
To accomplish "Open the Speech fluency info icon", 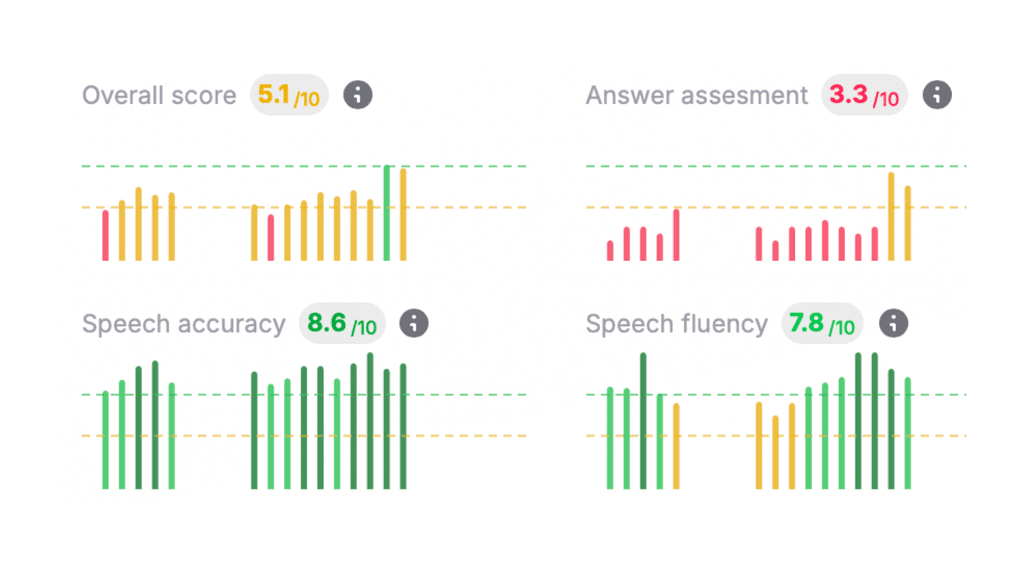I will pos(893,323).
